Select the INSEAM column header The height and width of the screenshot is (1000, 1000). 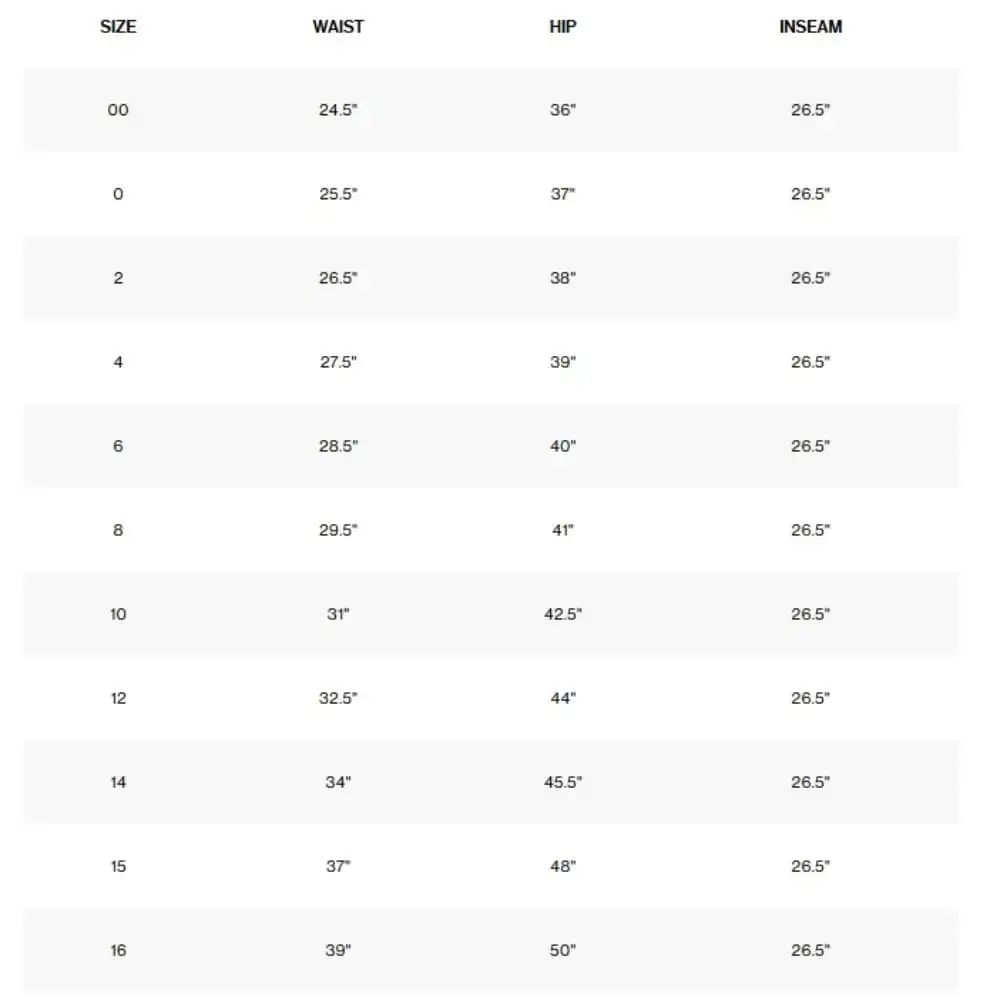click(x=811, y=27)
